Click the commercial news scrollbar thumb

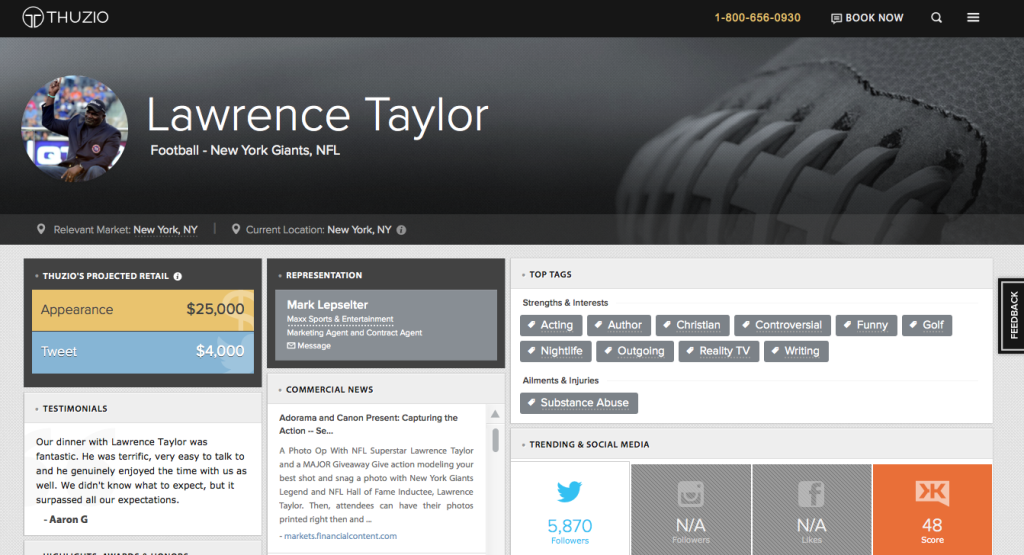click(495, 439)
